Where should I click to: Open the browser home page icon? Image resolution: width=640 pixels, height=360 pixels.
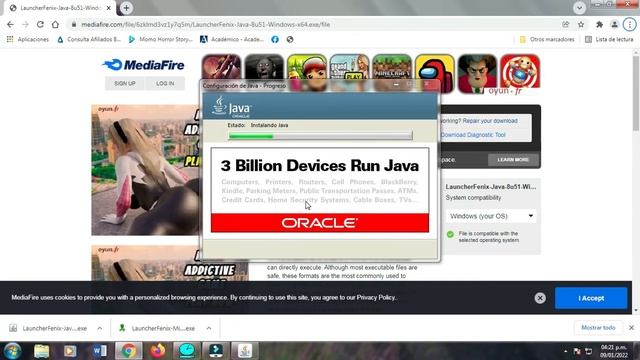coord(55,24)
